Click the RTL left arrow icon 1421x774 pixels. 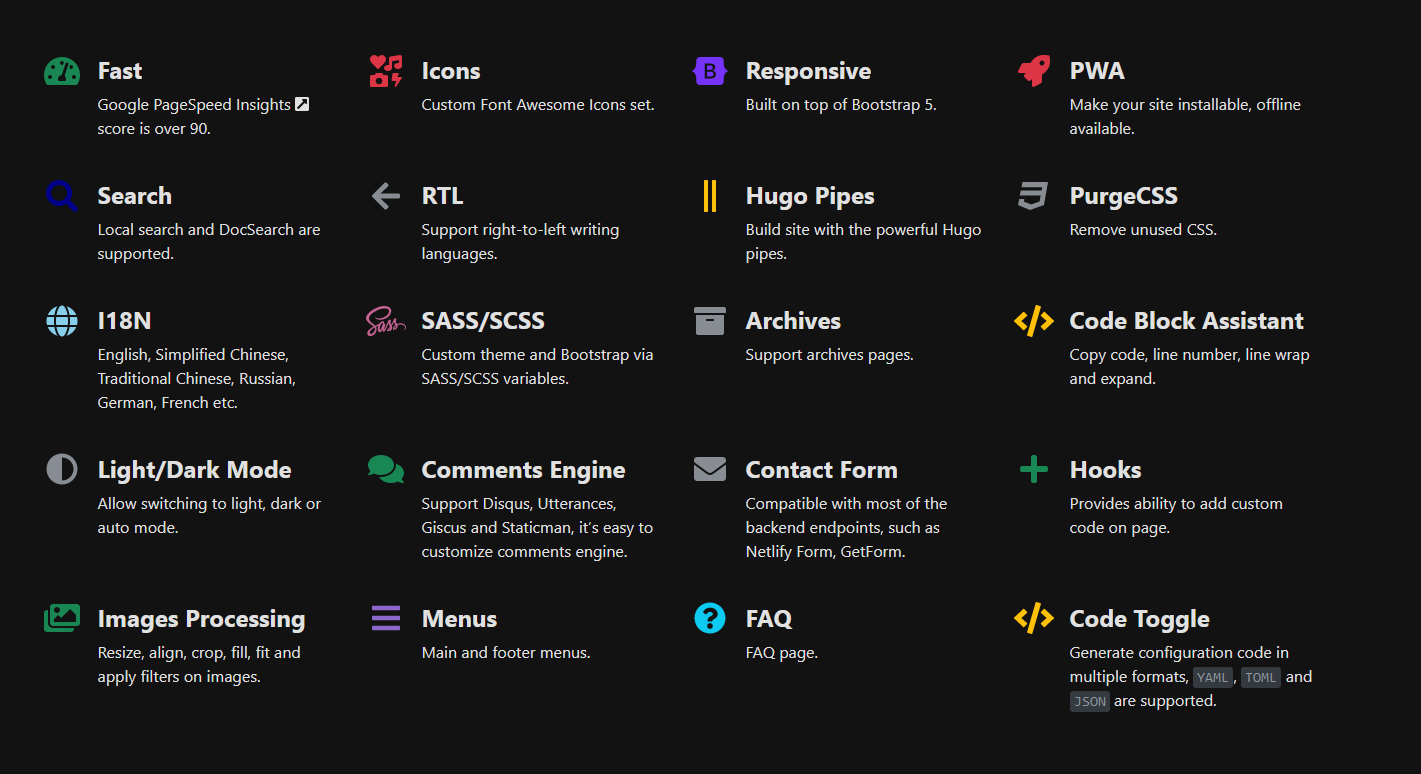point(386,196)
